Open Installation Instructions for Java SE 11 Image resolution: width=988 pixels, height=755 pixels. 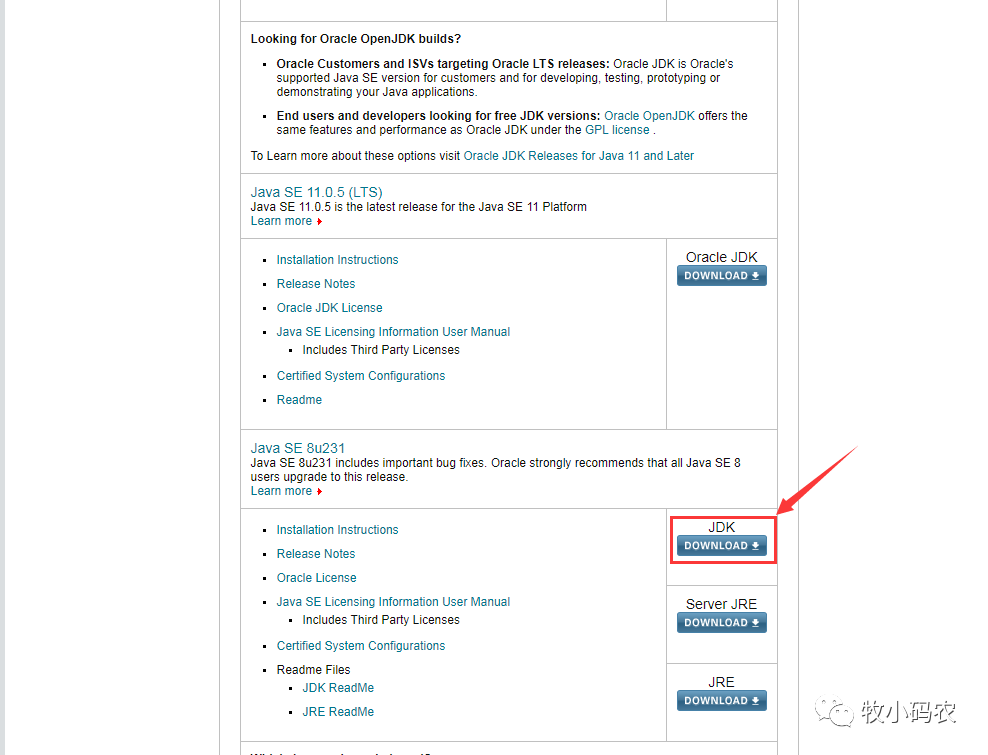337,260
